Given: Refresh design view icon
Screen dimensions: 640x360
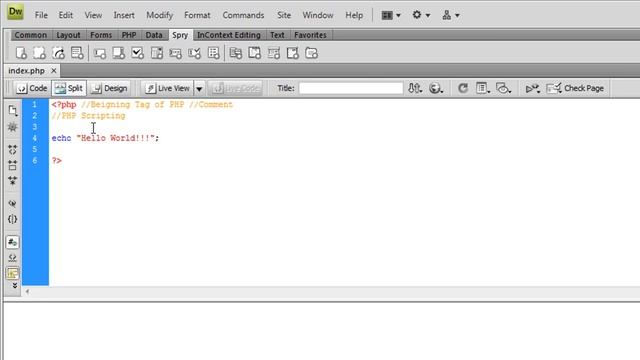Looking at the screenshot, I should [462, 88].
